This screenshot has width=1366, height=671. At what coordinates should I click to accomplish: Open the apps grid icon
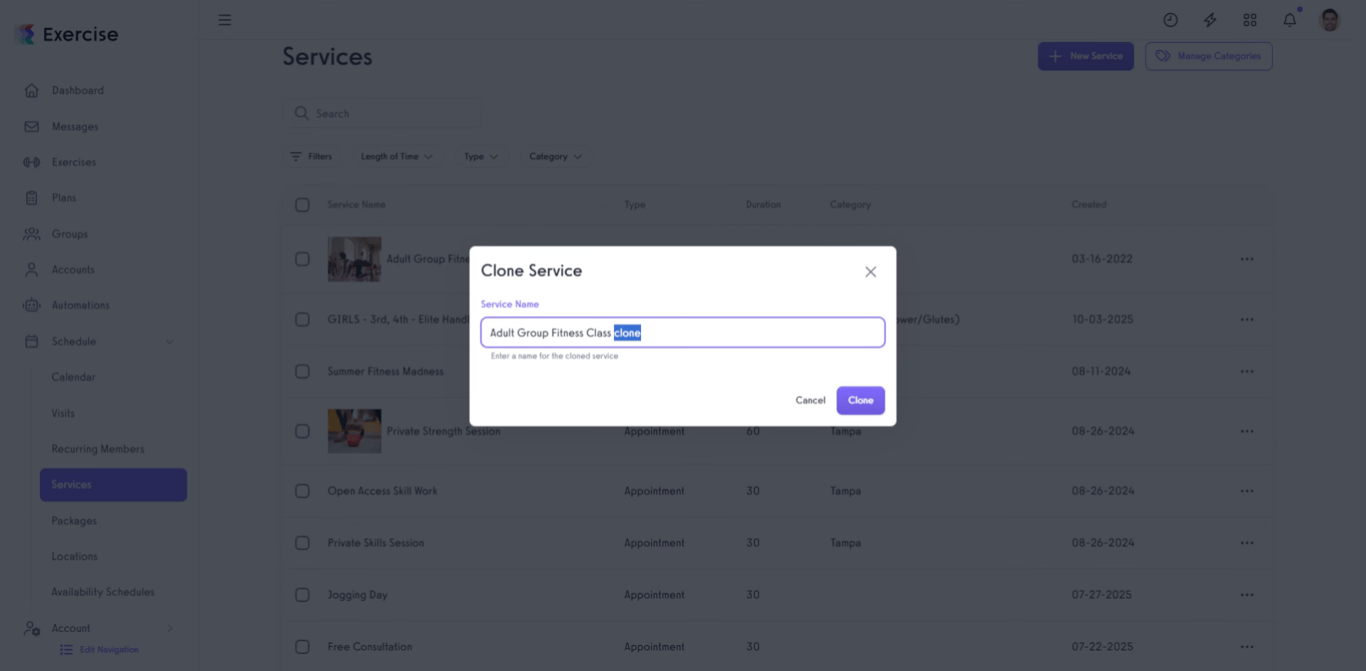click(1250, 19)
